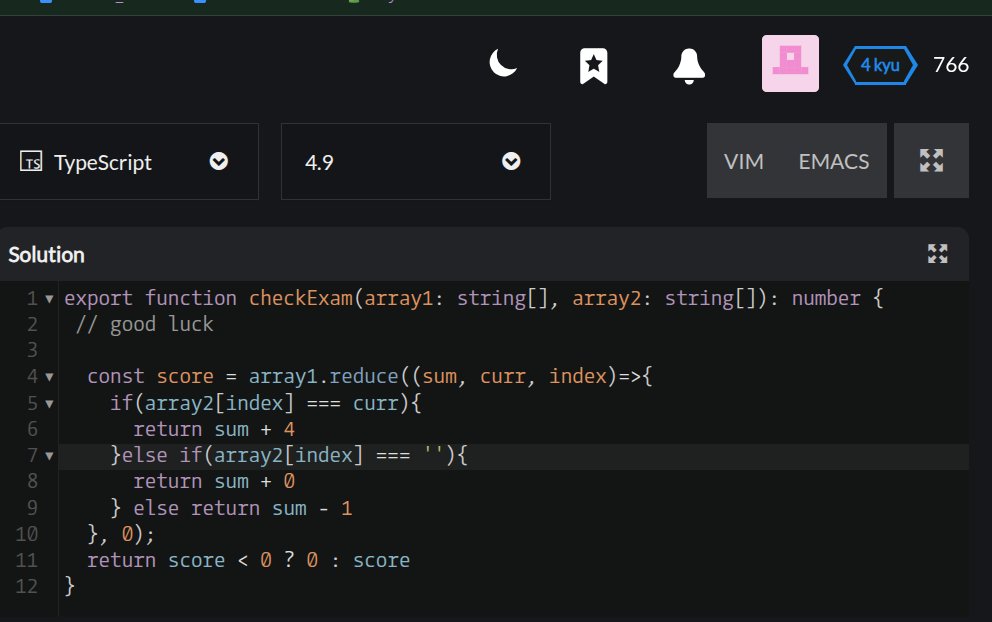Click fullscreen icon beside EMACS
Screen dimensions: 992x622
(931, 161)
